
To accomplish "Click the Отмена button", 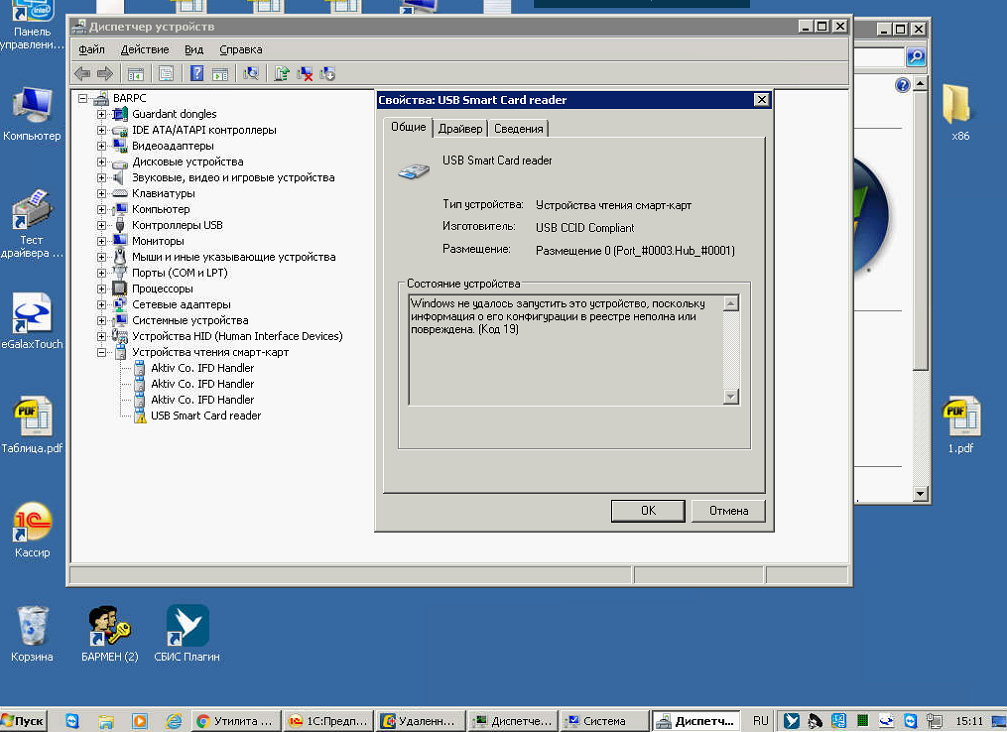I will (728, 511).
